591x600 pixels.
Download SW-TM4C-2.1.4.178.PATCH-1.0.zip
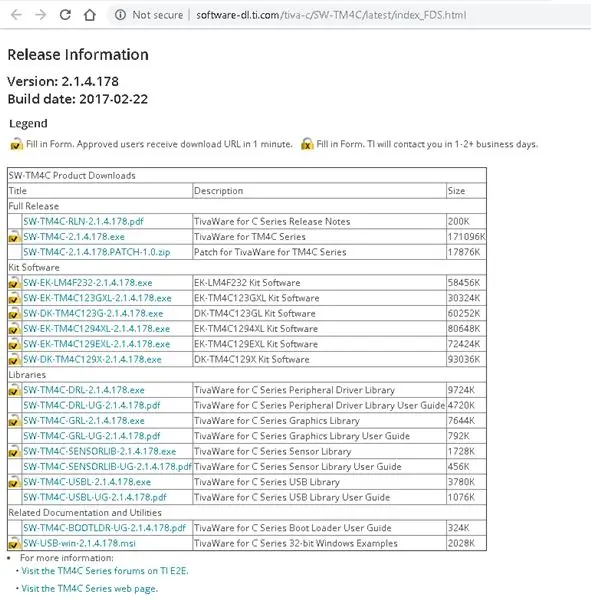(x=96, y=252)
